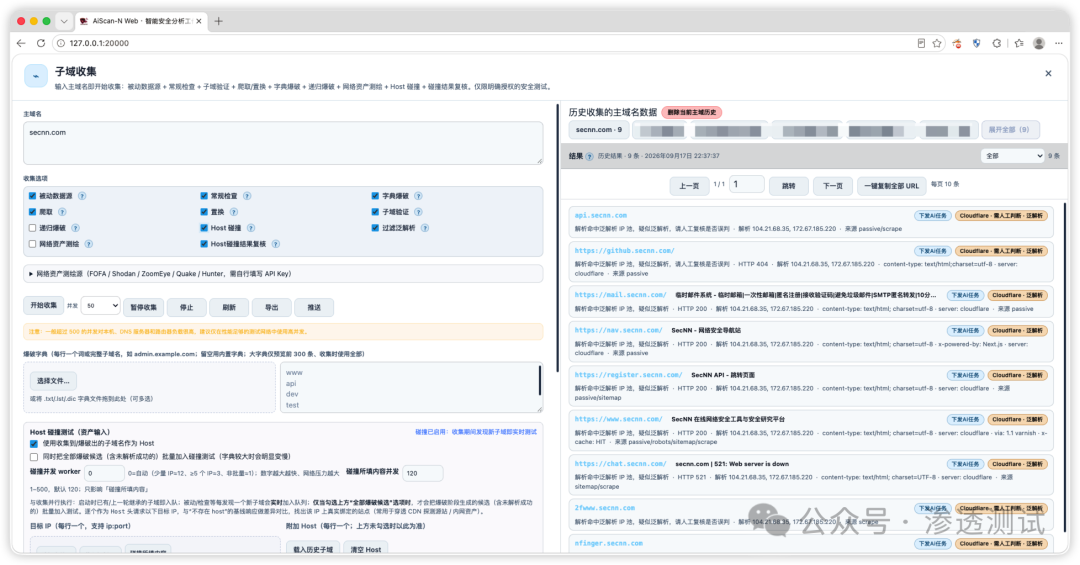Click the 跳转 page jump button
Screen dimensions: 1080x565
(789, 186)
